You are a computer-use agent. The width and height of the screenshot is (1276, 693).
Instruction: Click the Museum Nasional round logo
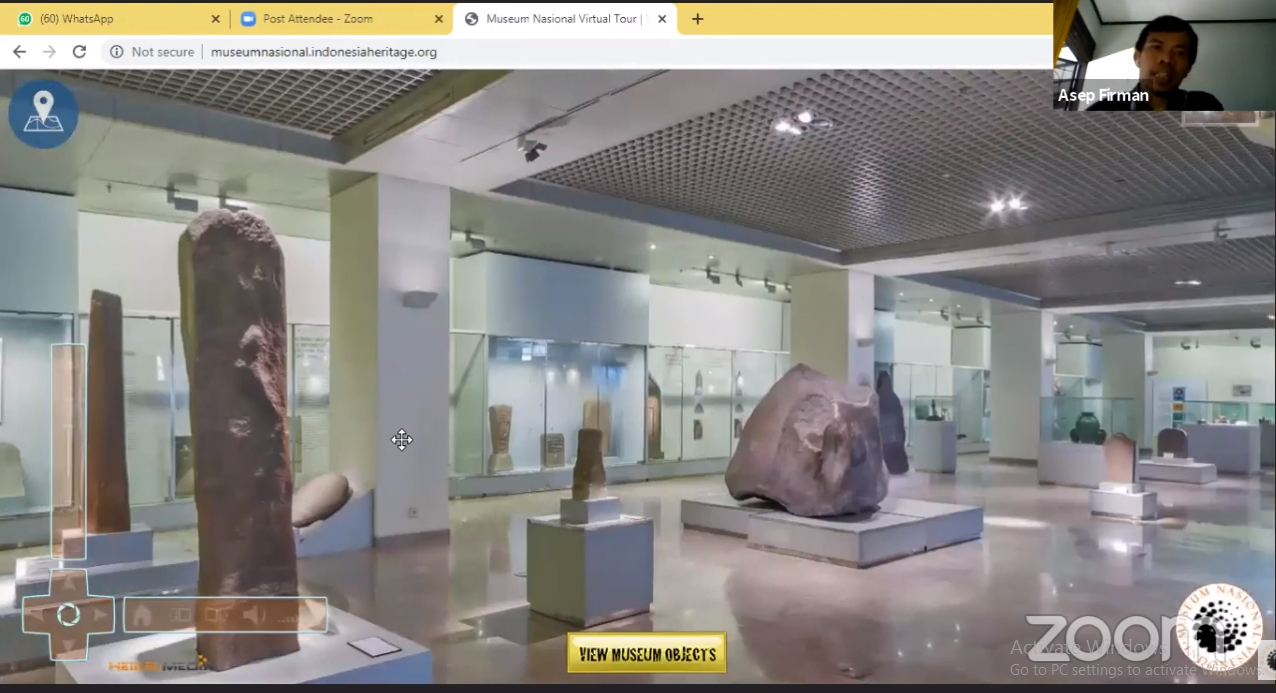1219,628
